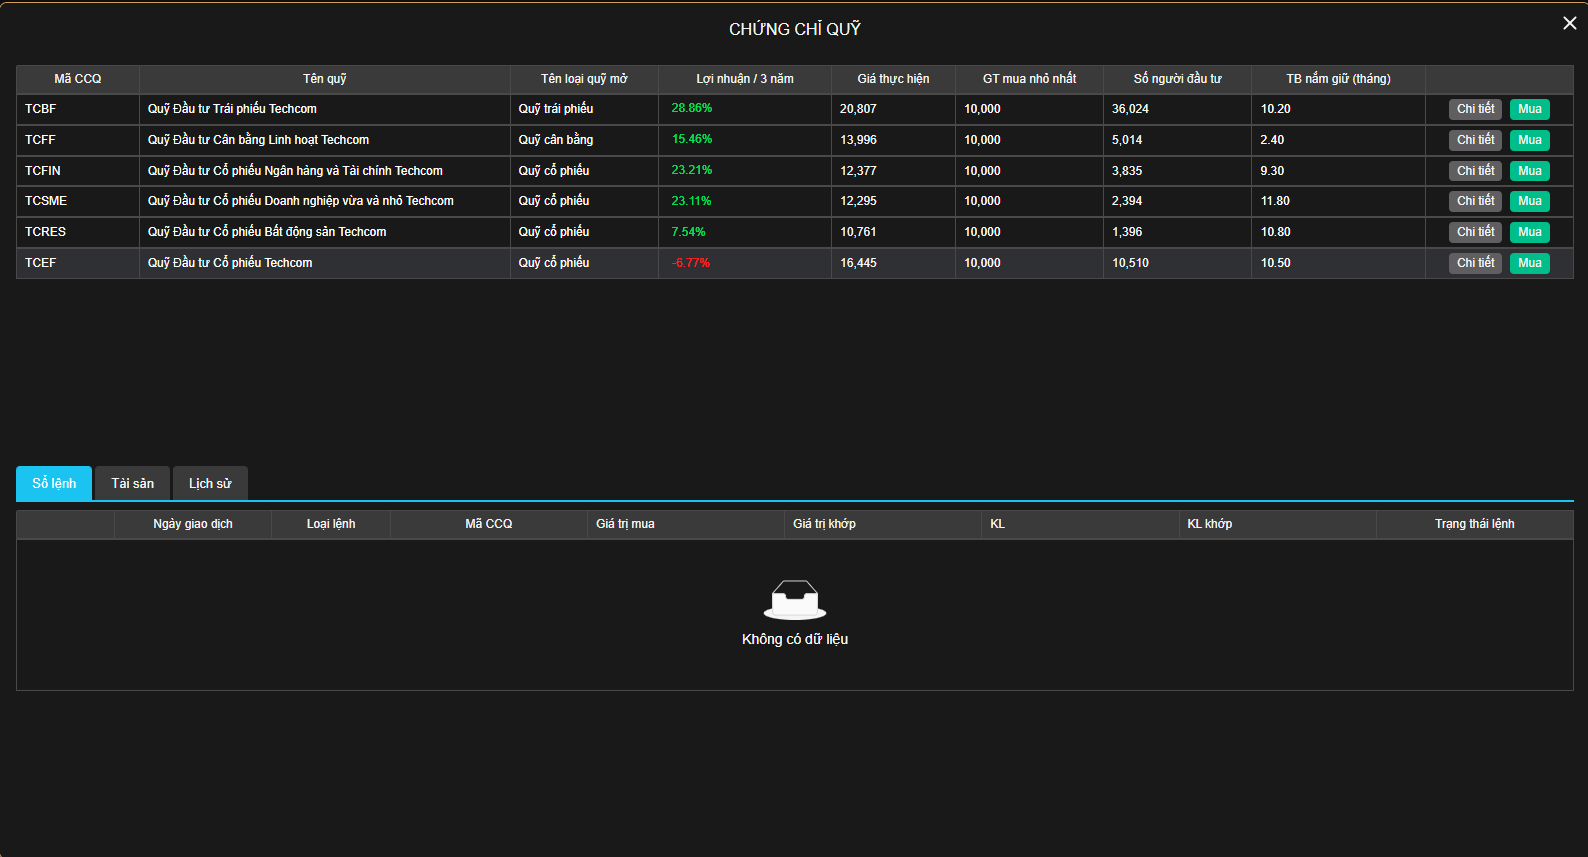This screenshot has width=1588, height=857.
Task: Click Quỹ Đầu tư Cân bằng Linh hoạt Techcom
Action: 258,140
